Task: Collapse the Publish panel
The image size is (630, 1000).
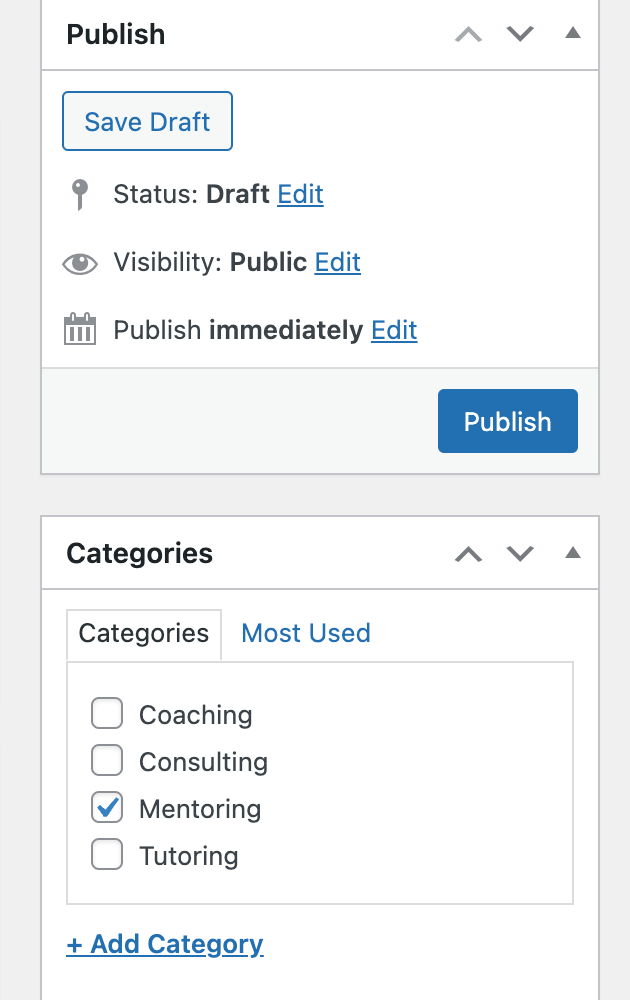Action: click(572, 33)
